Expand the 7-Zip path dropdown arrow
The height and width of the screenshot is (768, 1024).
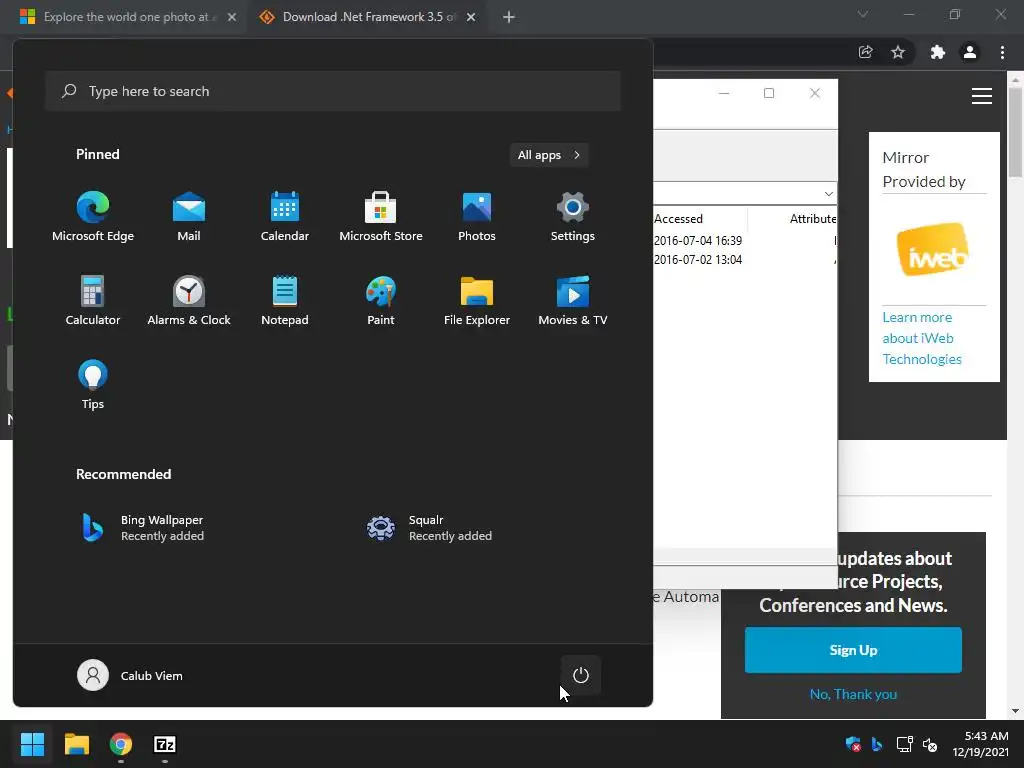click(828, 194)
